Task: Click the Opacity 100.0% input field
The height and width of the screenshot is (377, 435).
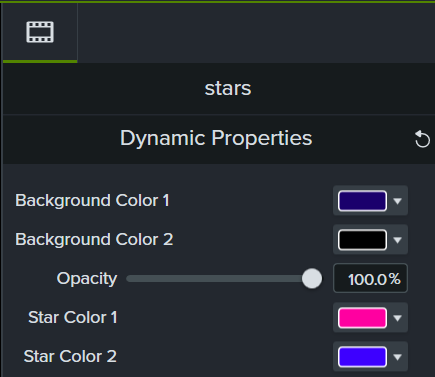Action: (370, 278)
